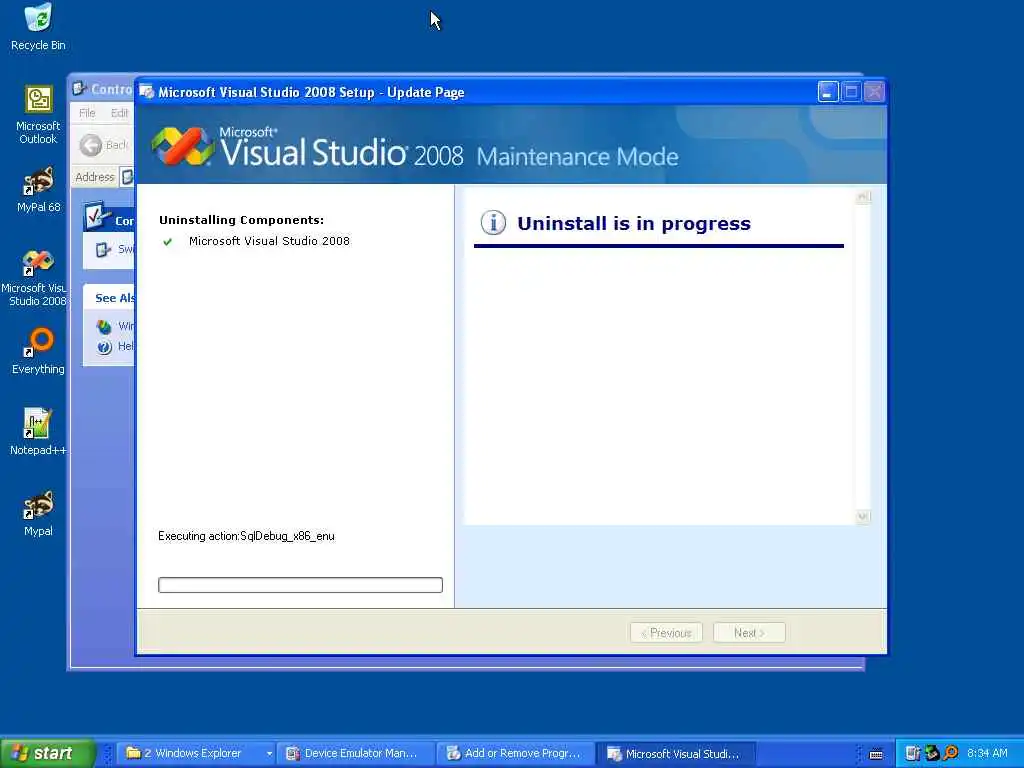Image resolution: width=1024 pixels, height=768 pixels.
Task: Click the Maintenance Mode banner text
Action: coord(577,157)
